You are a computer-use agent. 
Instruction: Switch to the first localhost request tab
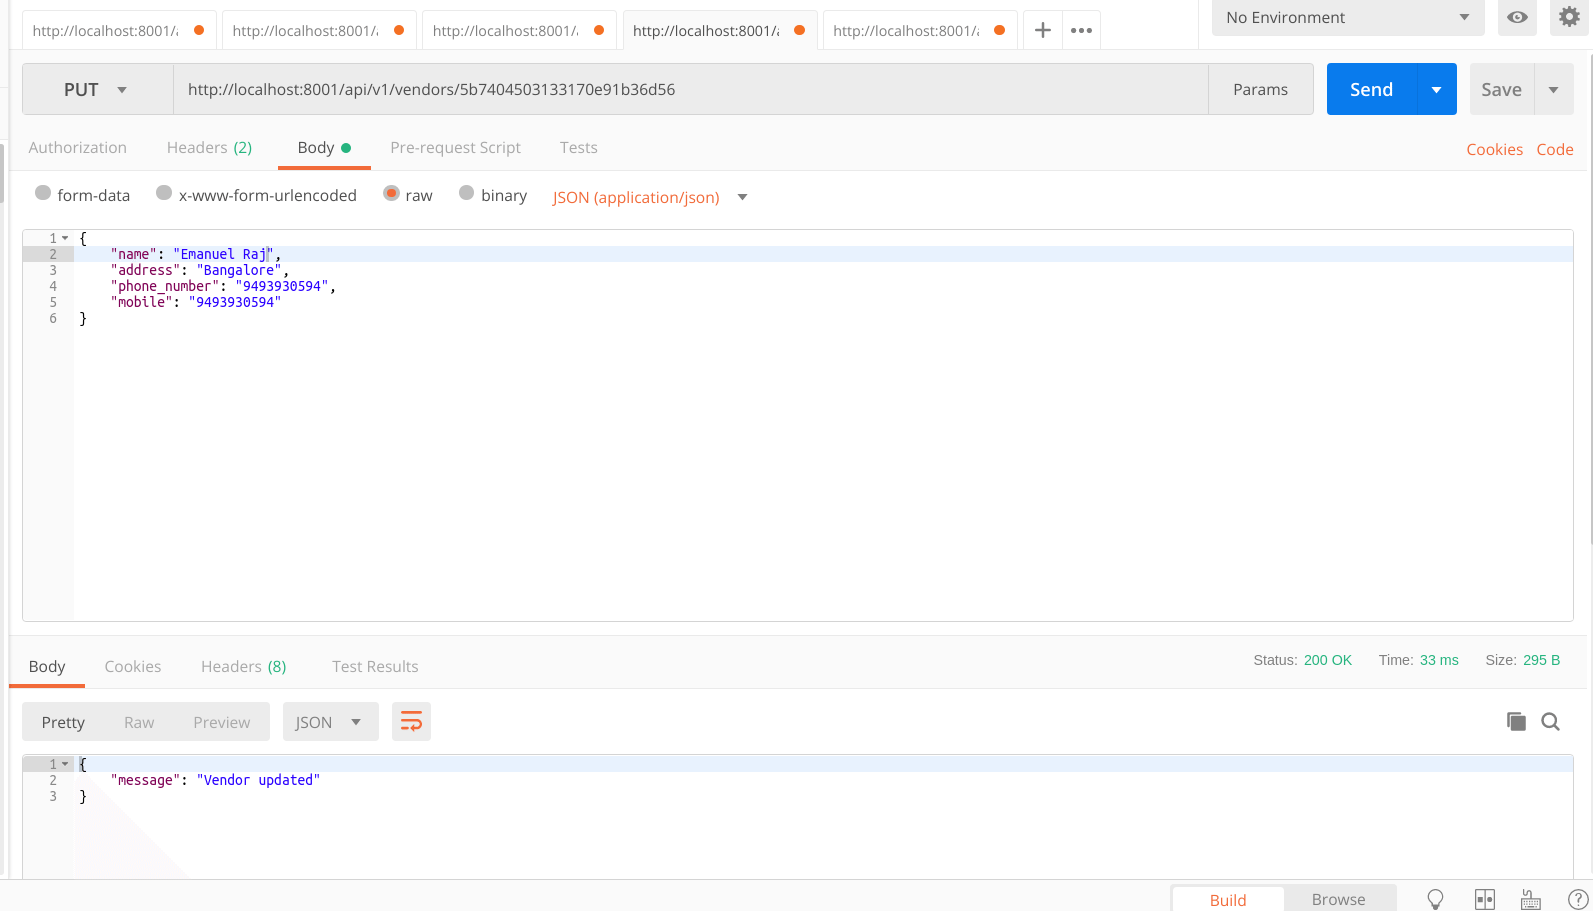pyautogui.click(x=118, y=30)
